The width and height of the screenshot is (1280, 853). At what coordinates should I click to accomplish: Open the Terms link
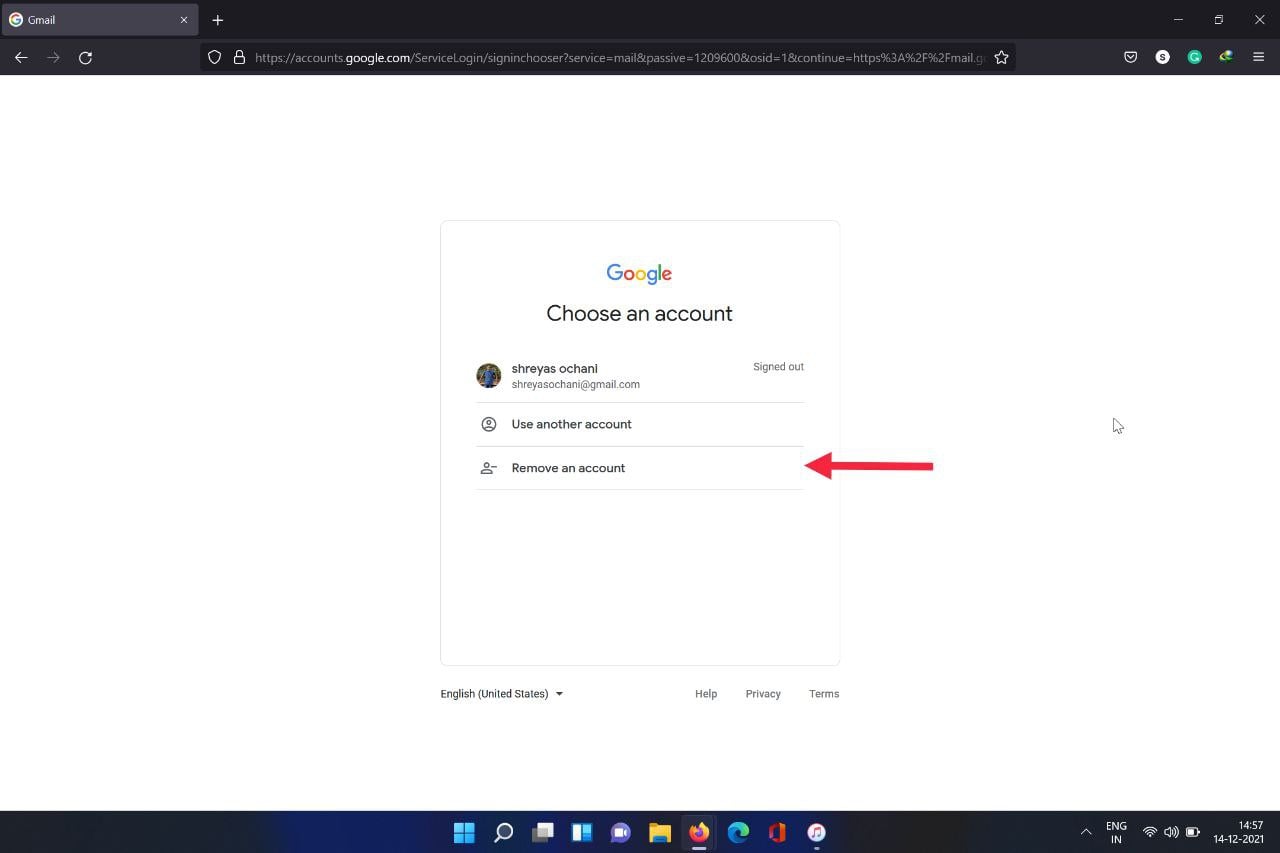824,694
